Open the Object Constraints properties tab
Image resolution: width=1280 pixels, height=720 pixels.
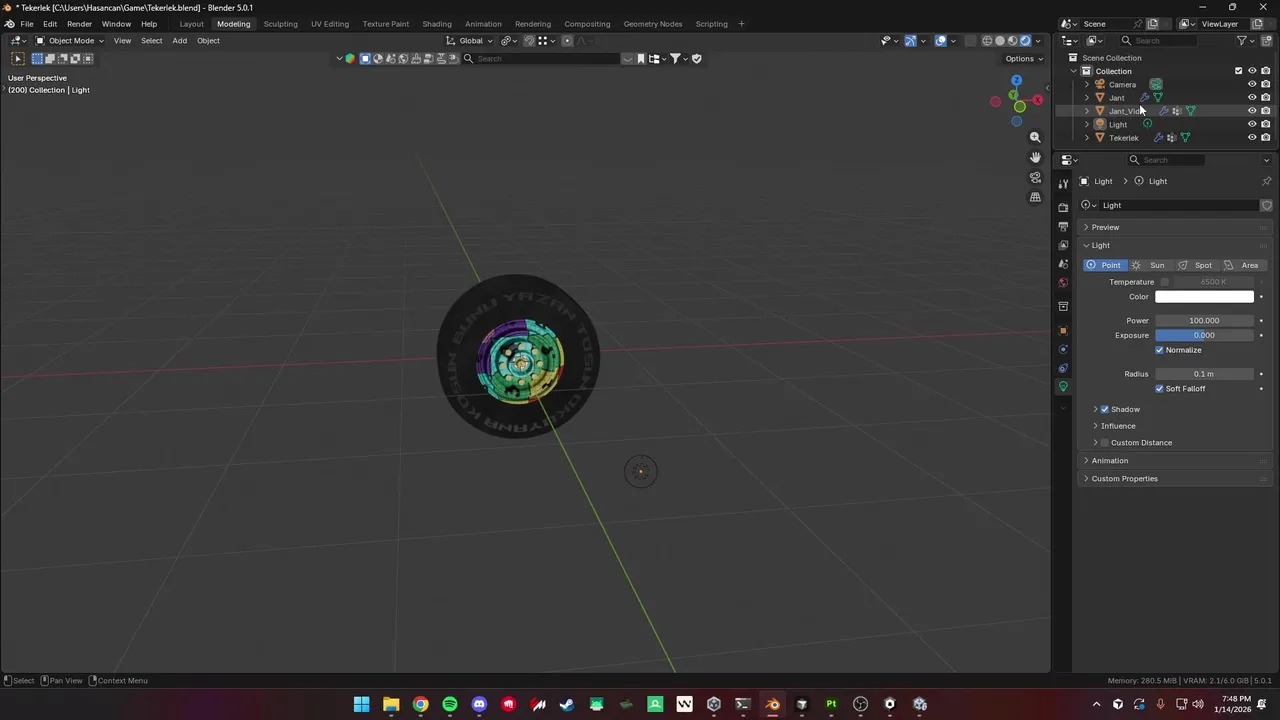1063,368
